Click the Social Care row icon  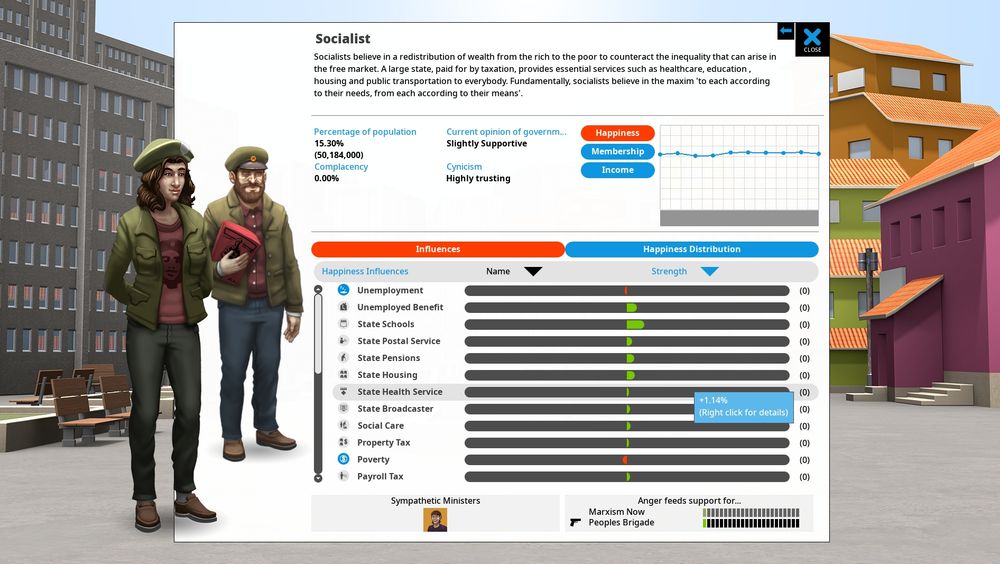coord(343,426)
